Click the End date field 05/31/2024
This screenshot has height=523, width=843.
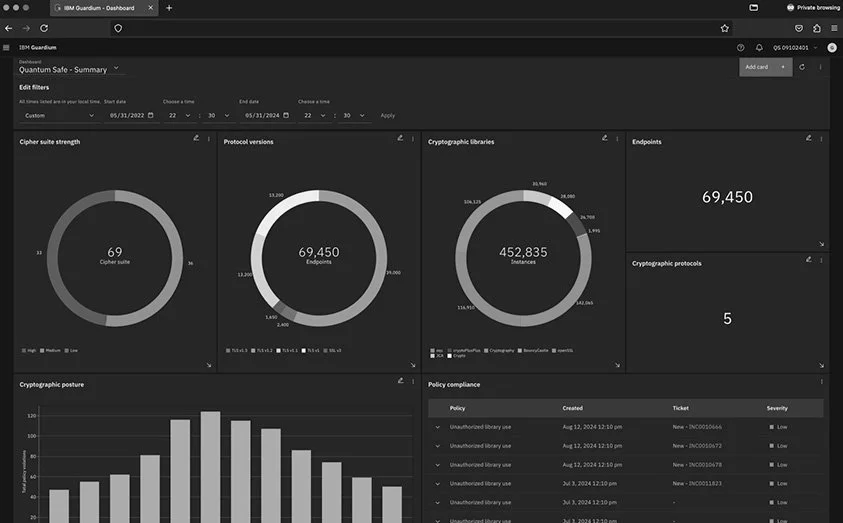267,116
